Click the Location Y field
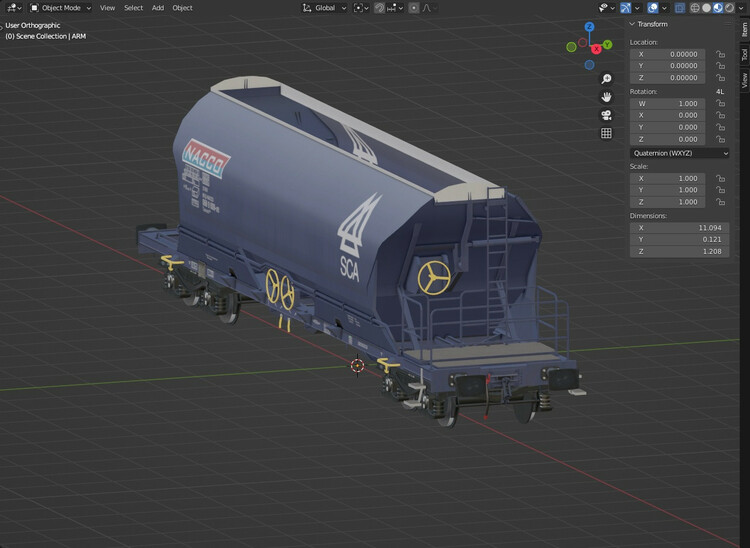Image resolution: width=750 pixels, height=548 pixels. point(667,66)
